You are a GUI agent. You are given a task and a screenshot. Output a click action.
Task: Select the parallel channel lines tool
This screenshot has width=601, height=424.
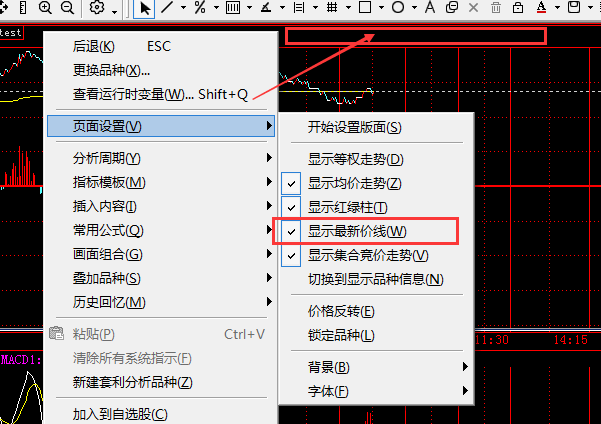point(299,7)
